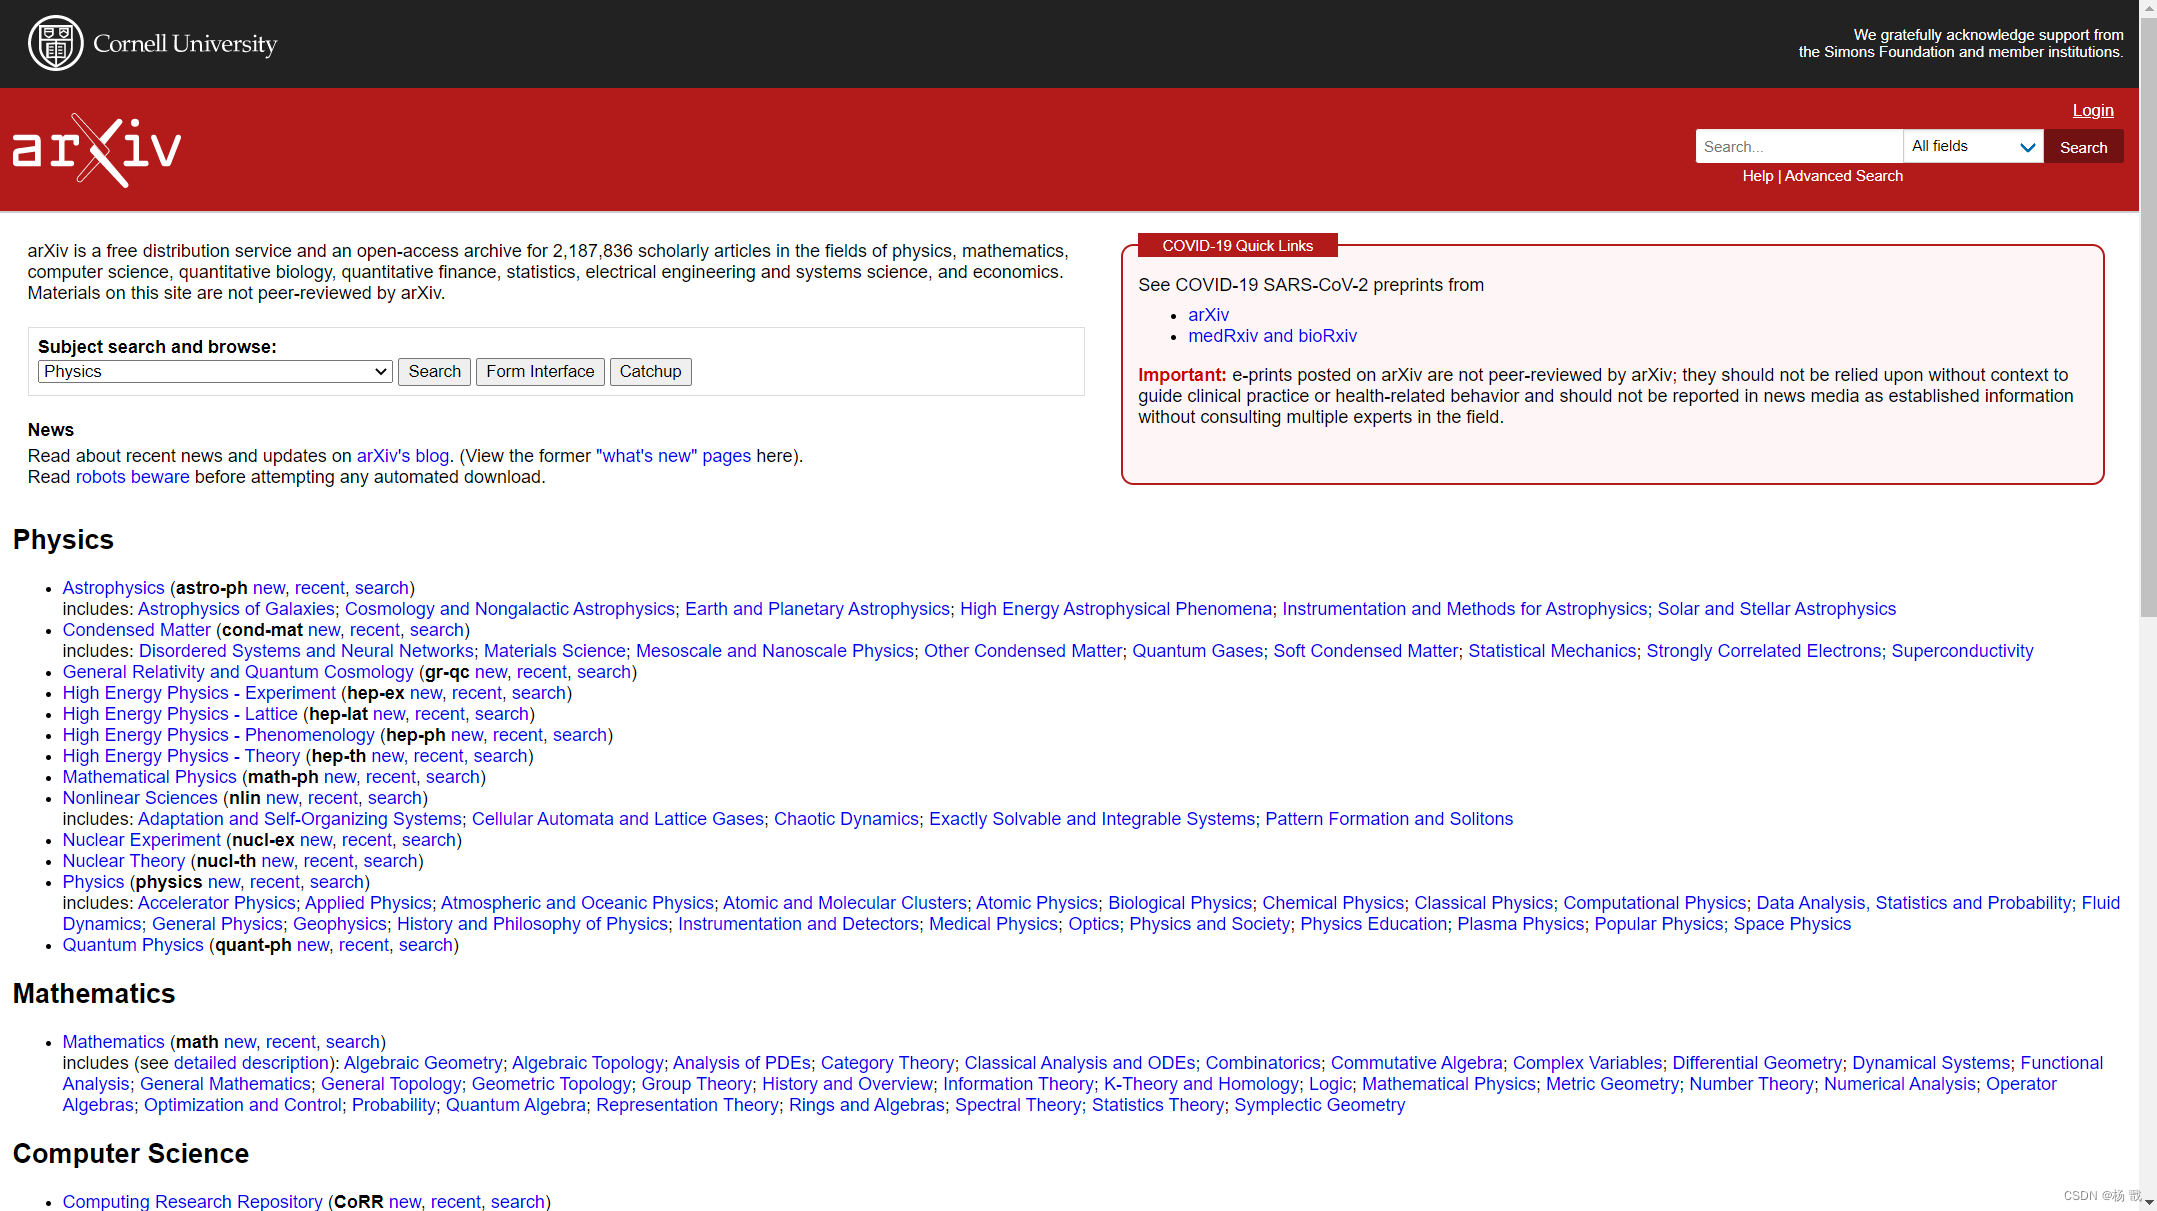2157x1211 pixels.
Task: Click the red header Search button
Action: (x=2083, y=147)
